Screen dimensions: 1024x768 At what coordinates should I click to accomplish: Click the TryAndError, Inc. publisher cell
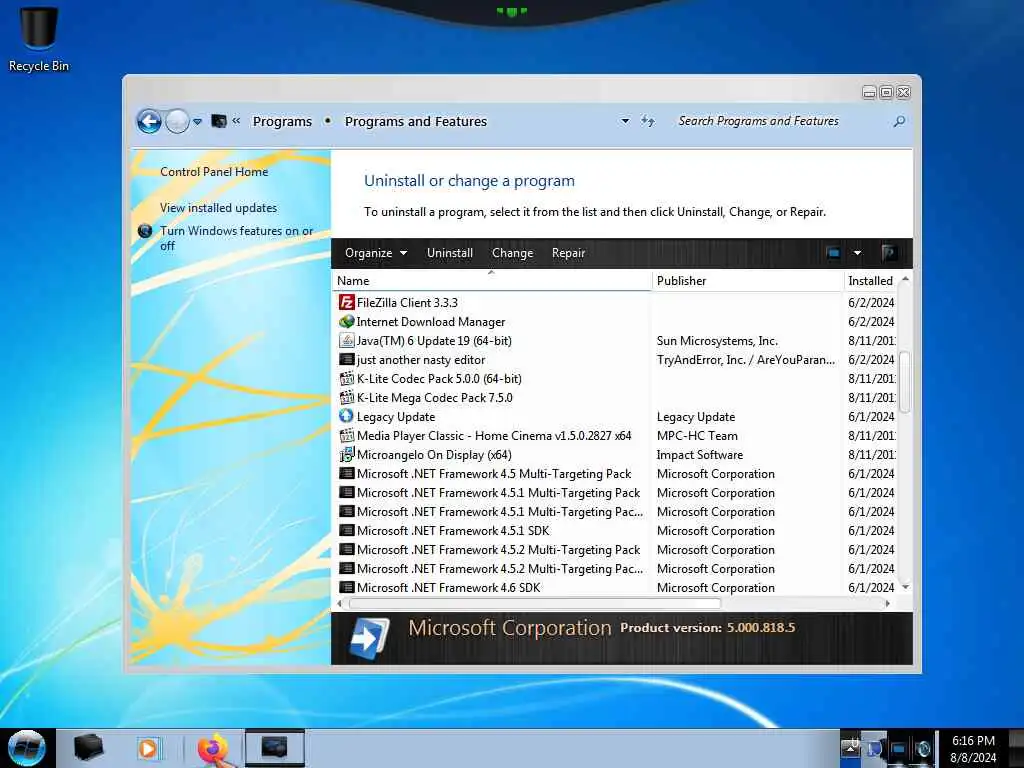[x=745, y=359]
